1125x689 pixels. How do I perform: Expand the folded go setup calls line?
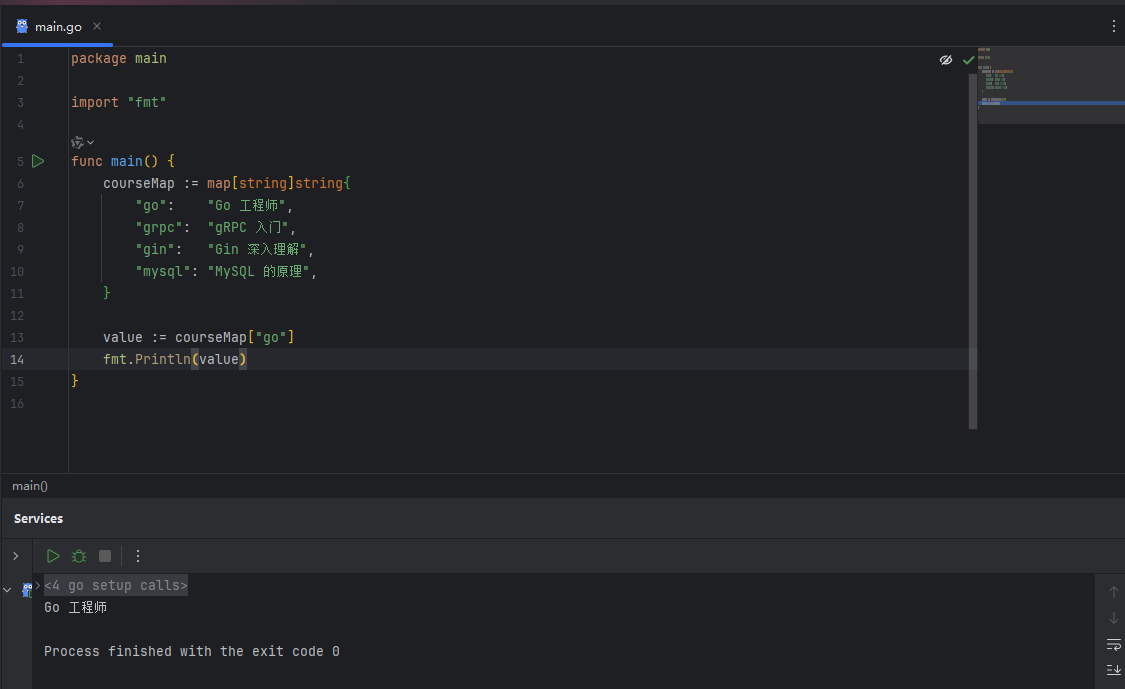(116, 586)
